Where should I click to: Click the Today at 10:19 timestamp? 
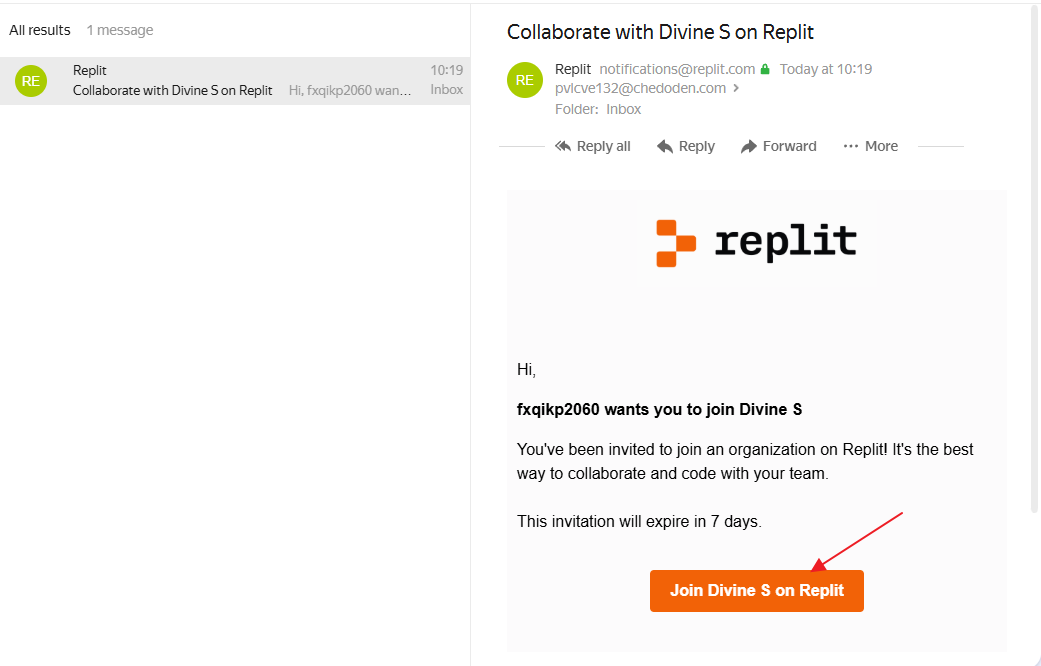point(826,69)
